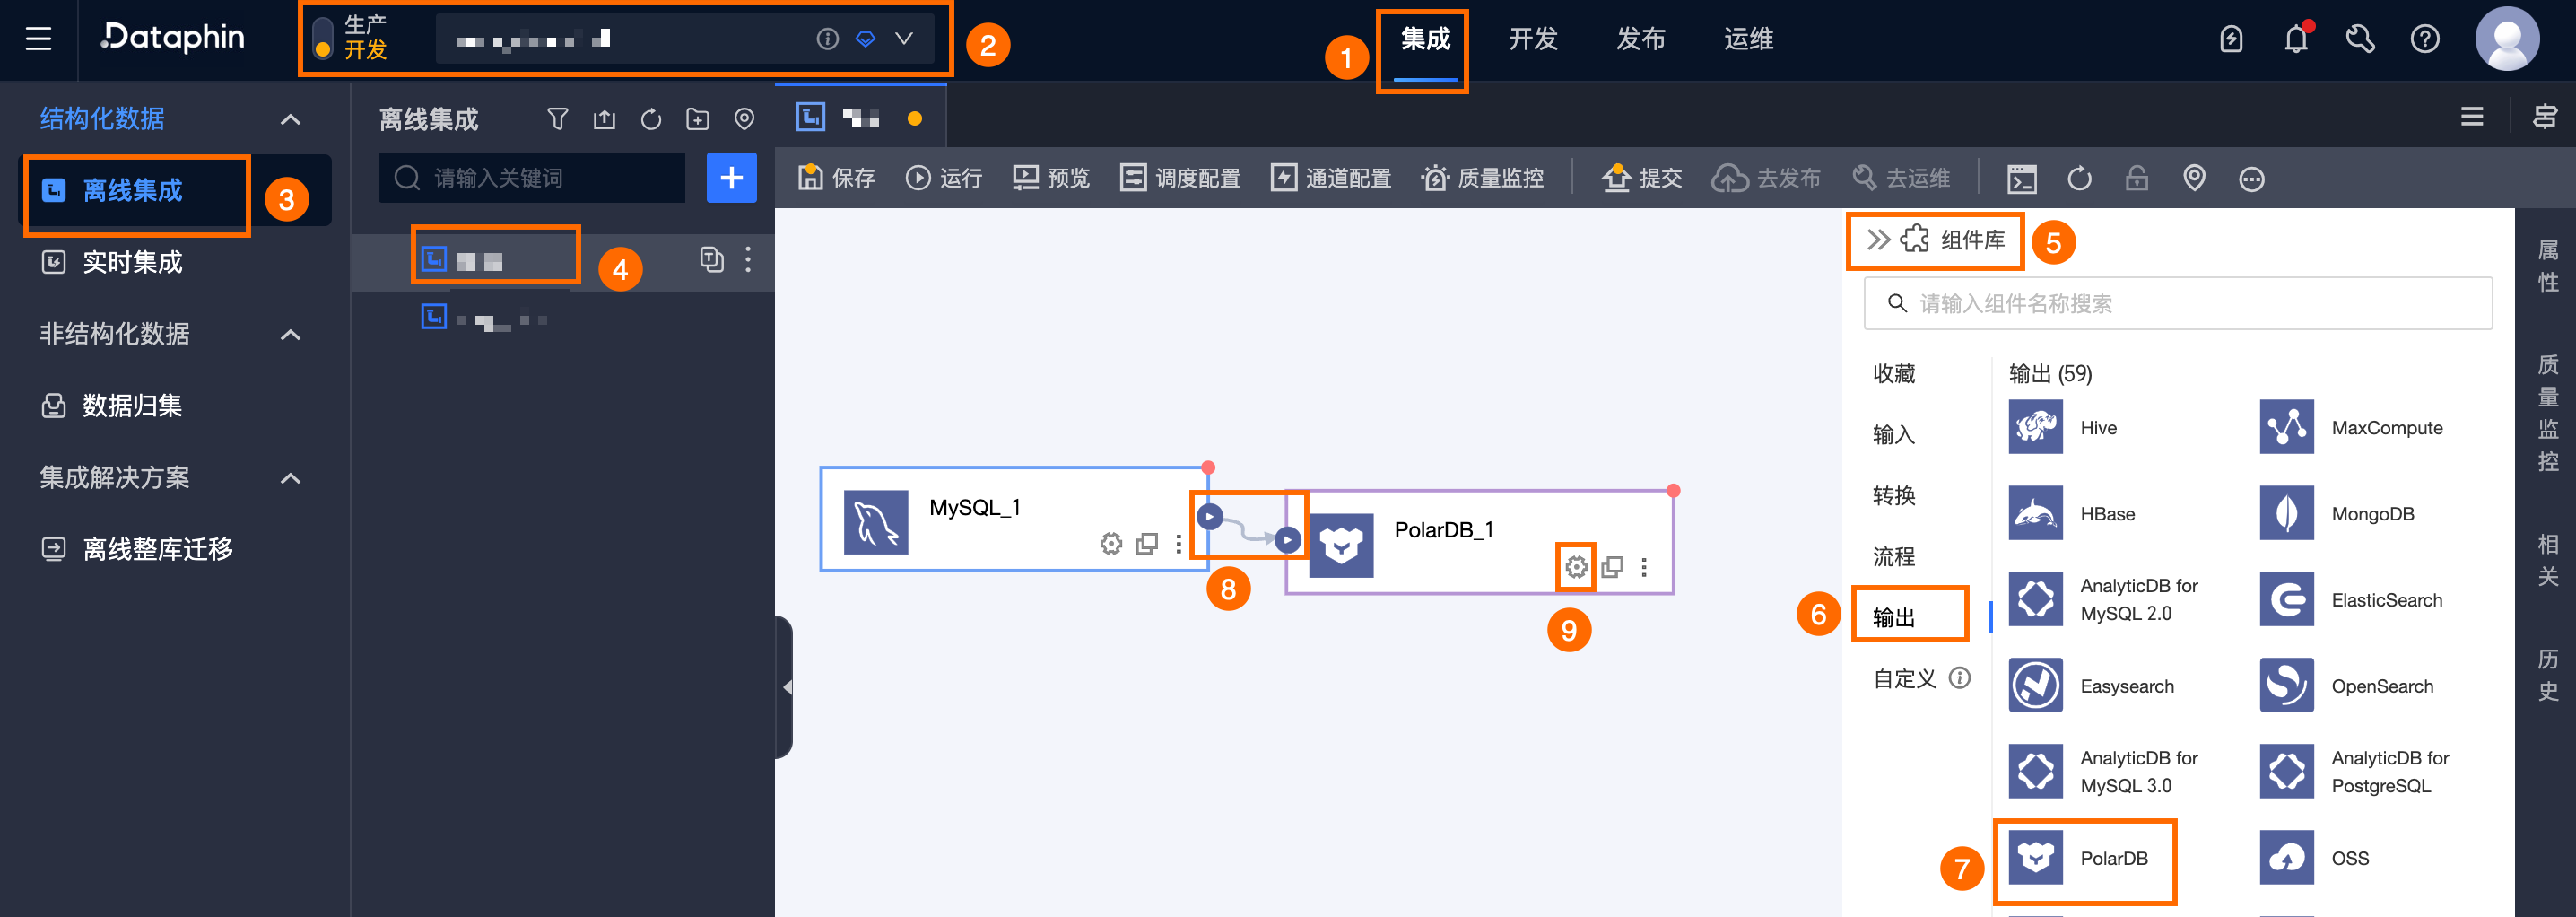
Task: Click the Dataphin logo
Action: tap(173, 38)
